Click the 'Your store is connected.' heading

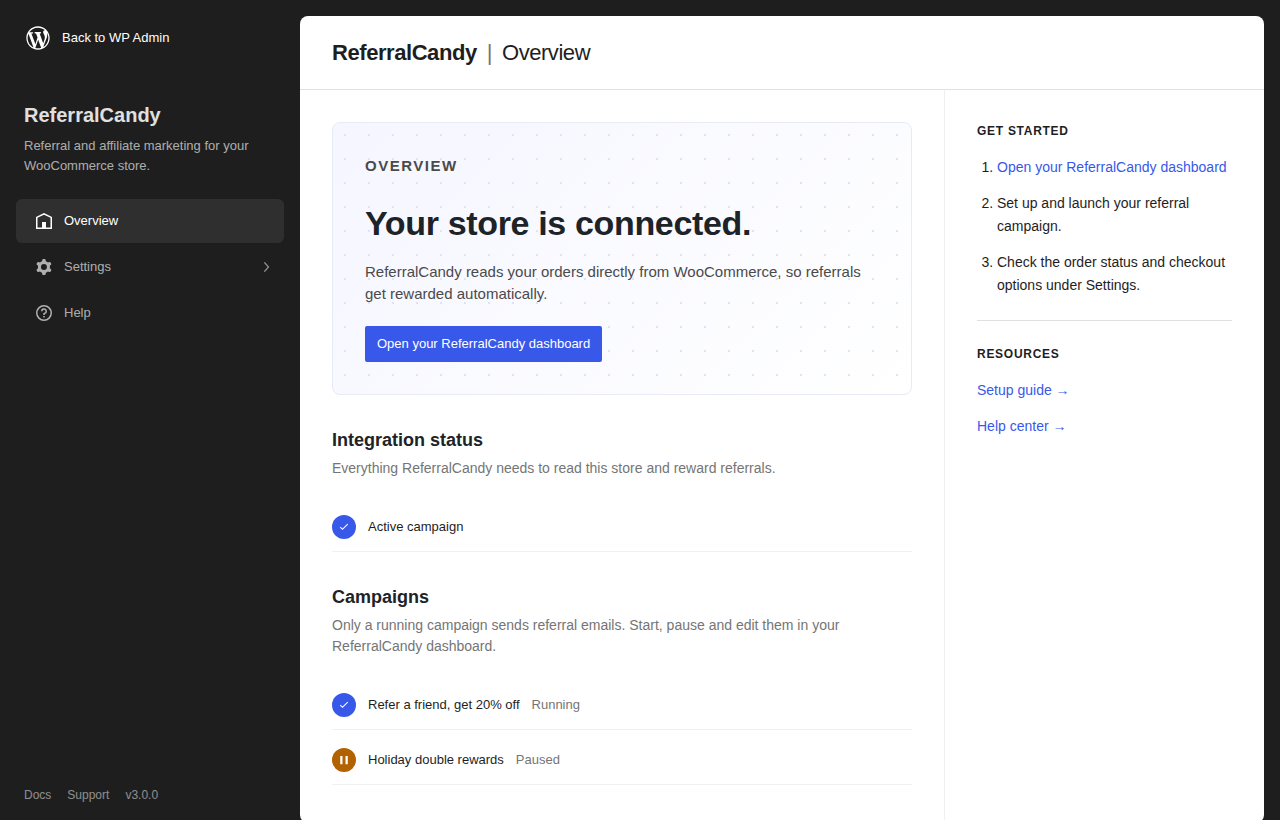point(558,223)
